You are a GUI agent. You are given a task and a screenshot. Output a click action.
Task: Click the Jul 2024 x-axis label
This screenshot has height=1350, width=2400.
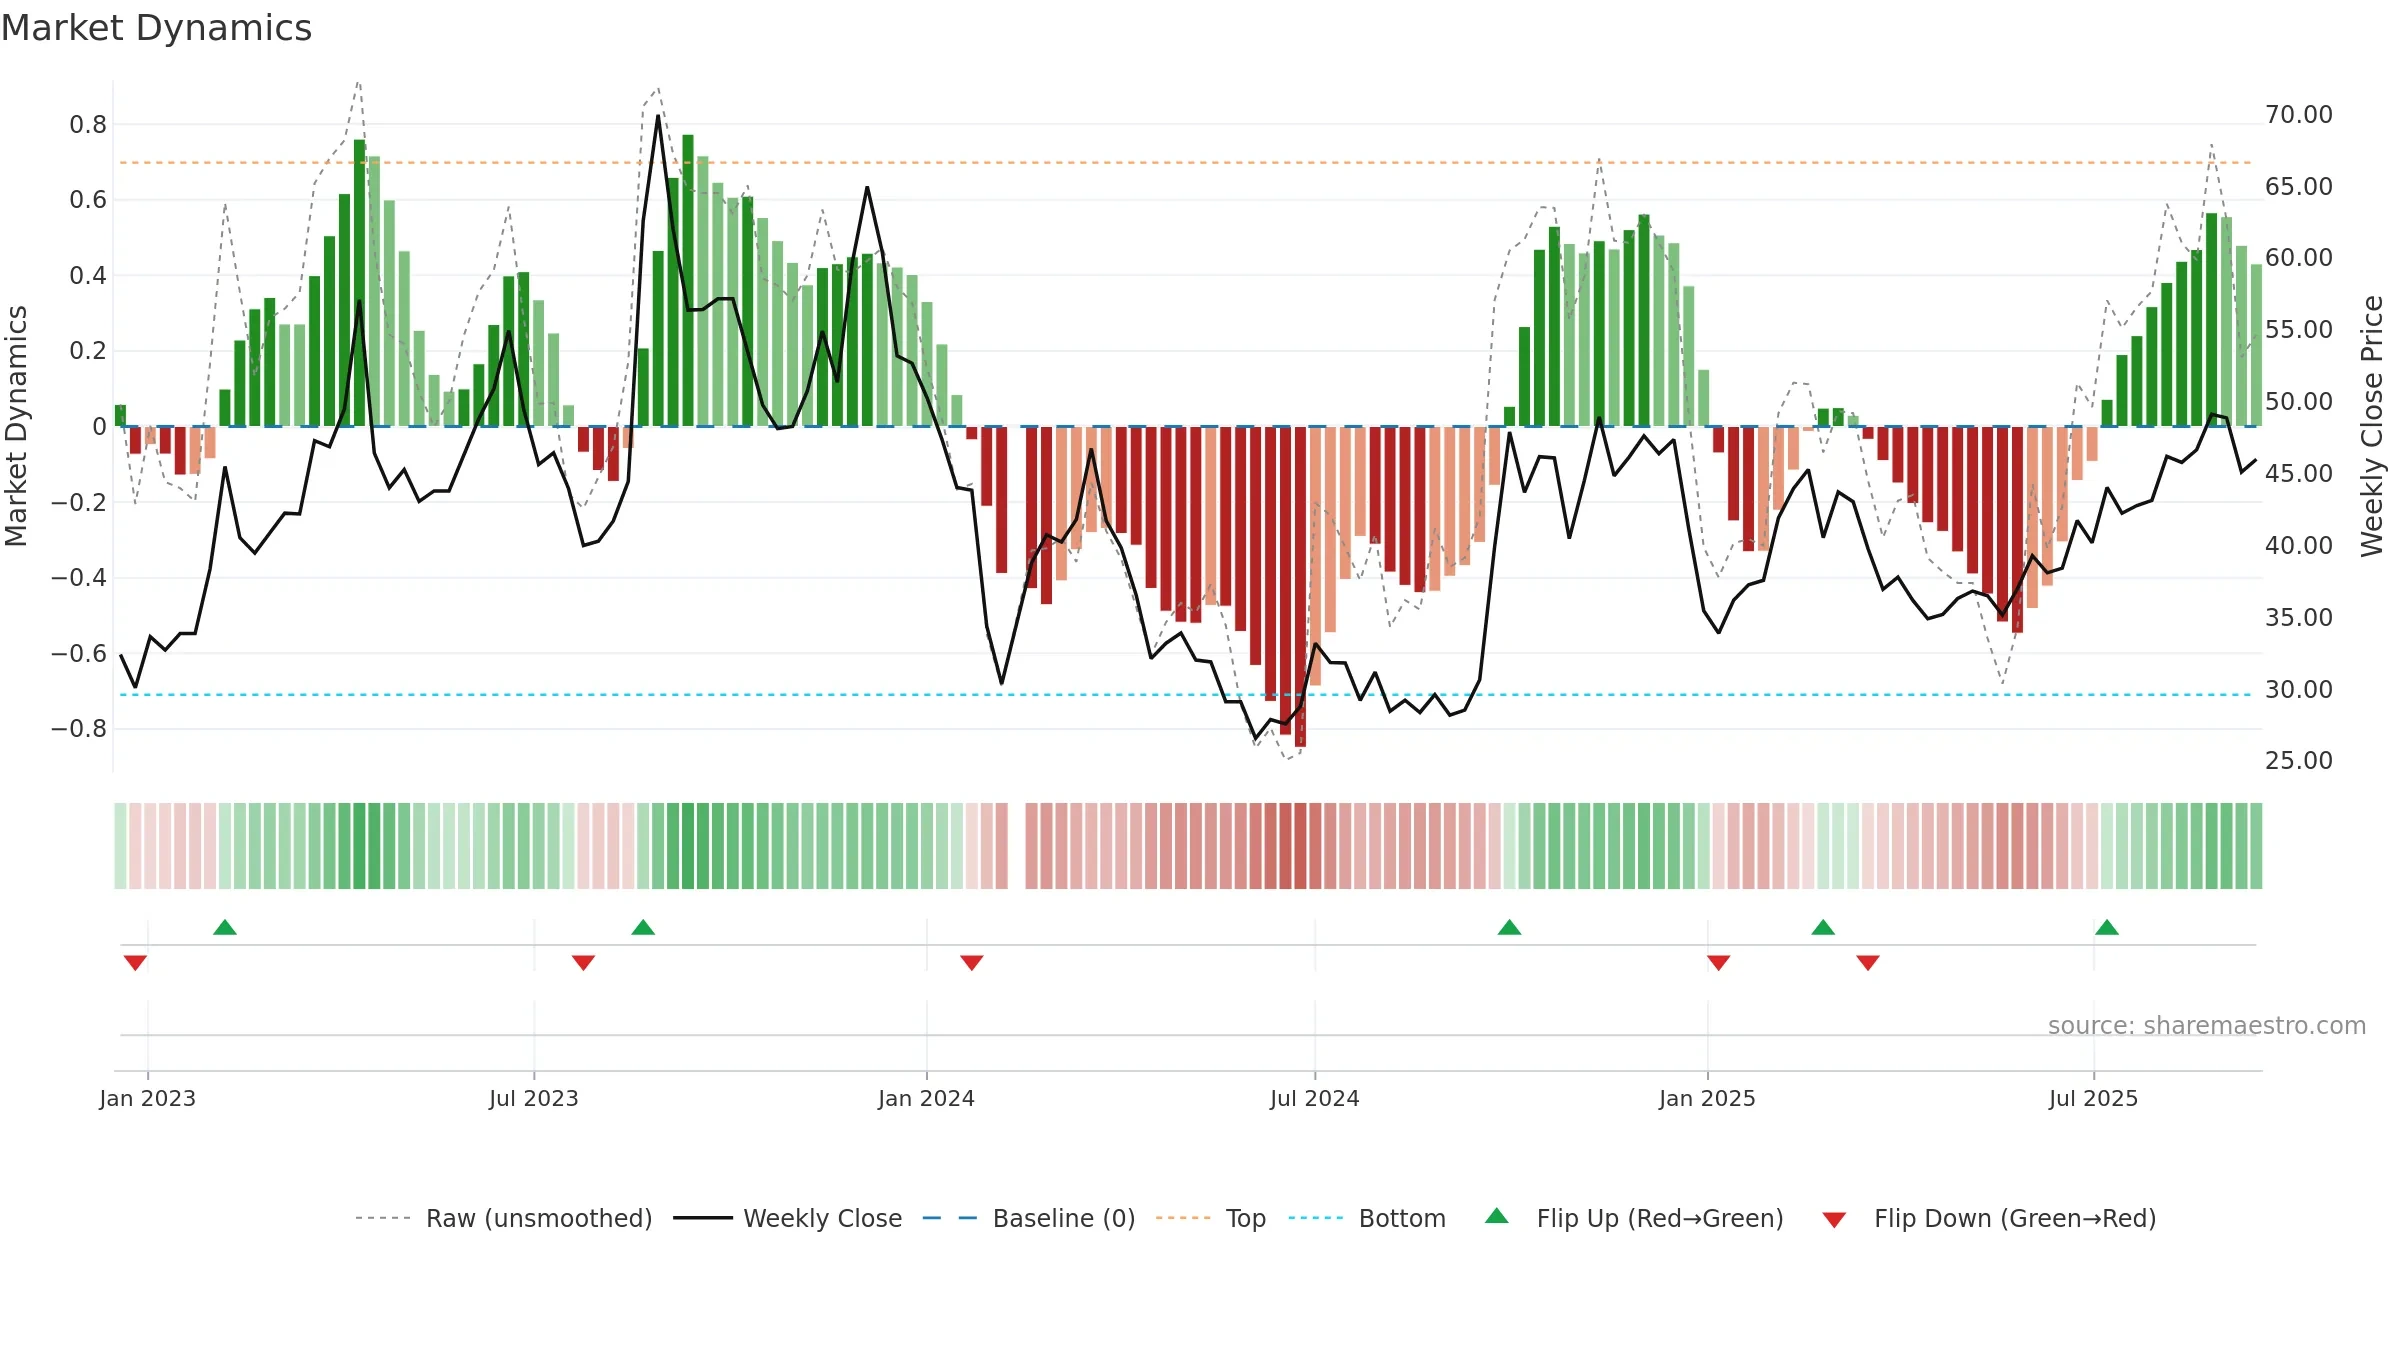[1315, 1098]
